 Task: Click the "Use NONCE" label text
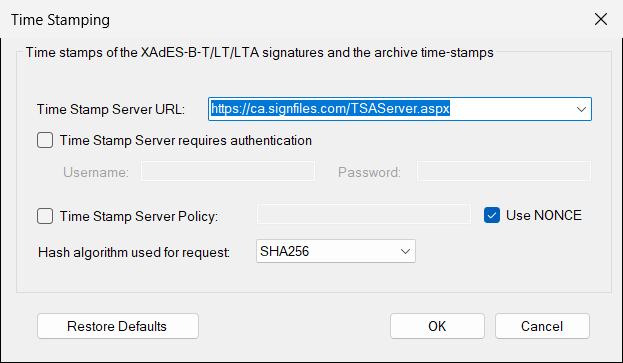point(544,215)
